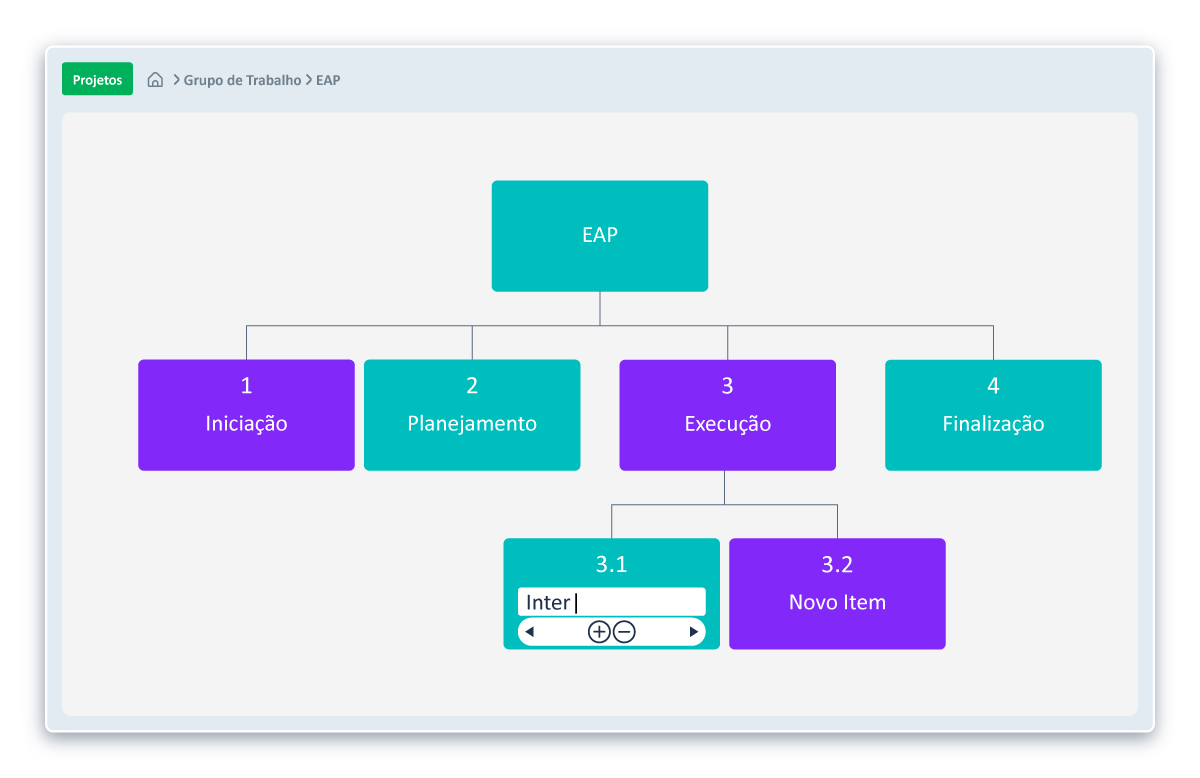Open Grupo de Trabalho breadcrumb
The width and height of the screenshot is (1200, 778).
pos(242,80)
